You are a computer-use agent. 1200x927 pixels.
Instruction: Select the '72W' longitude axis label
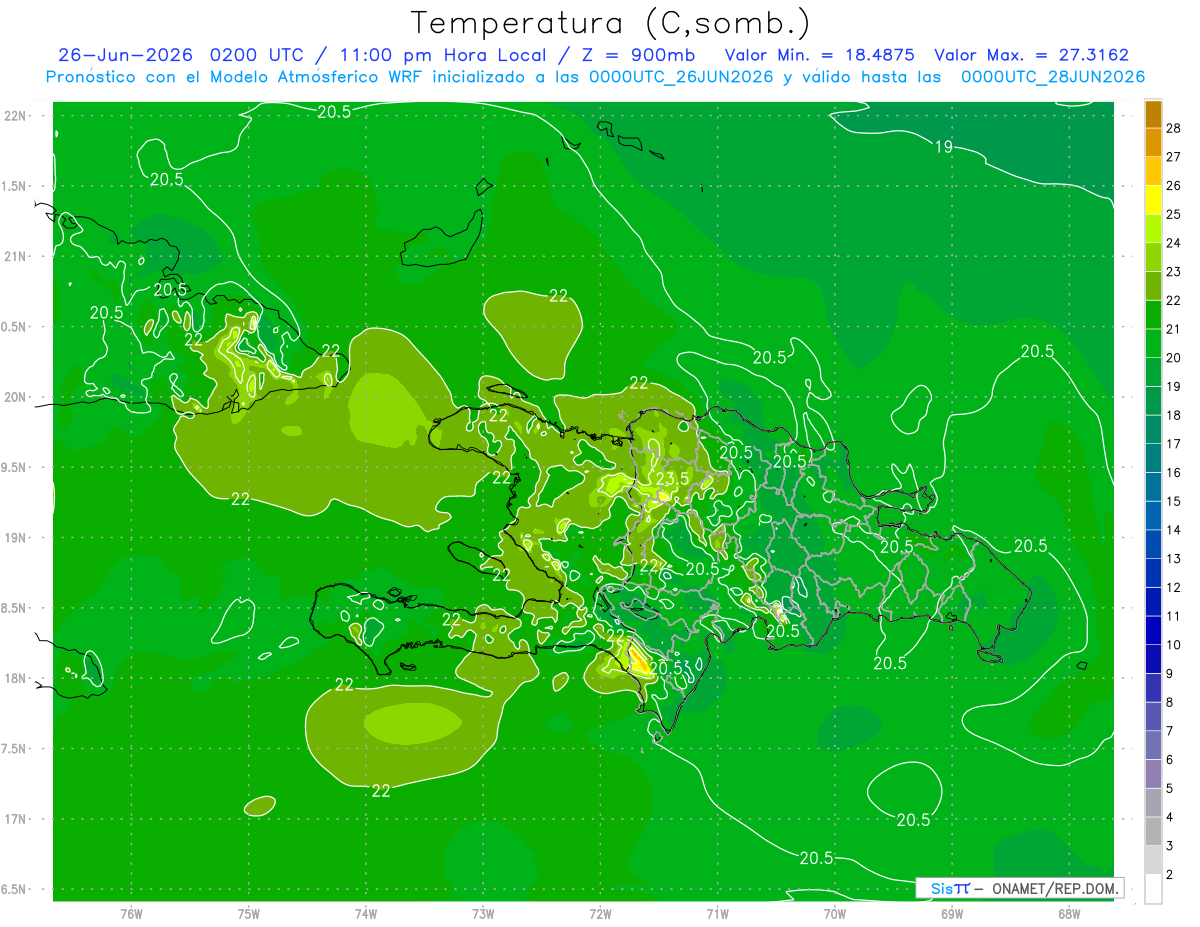tap(600, 914)
